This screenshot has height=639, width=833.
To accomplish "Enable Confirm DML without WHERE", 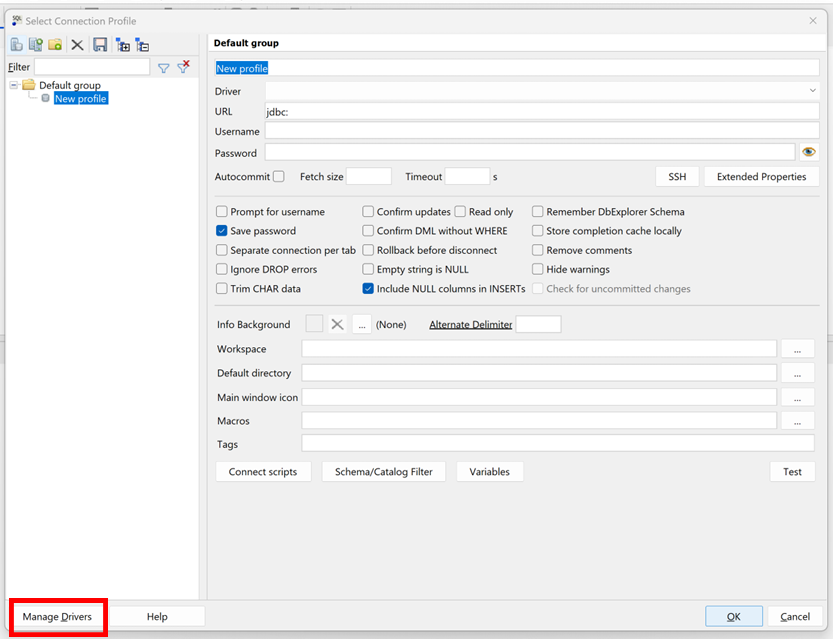I will pyautogui.click(x=368, y=231).
